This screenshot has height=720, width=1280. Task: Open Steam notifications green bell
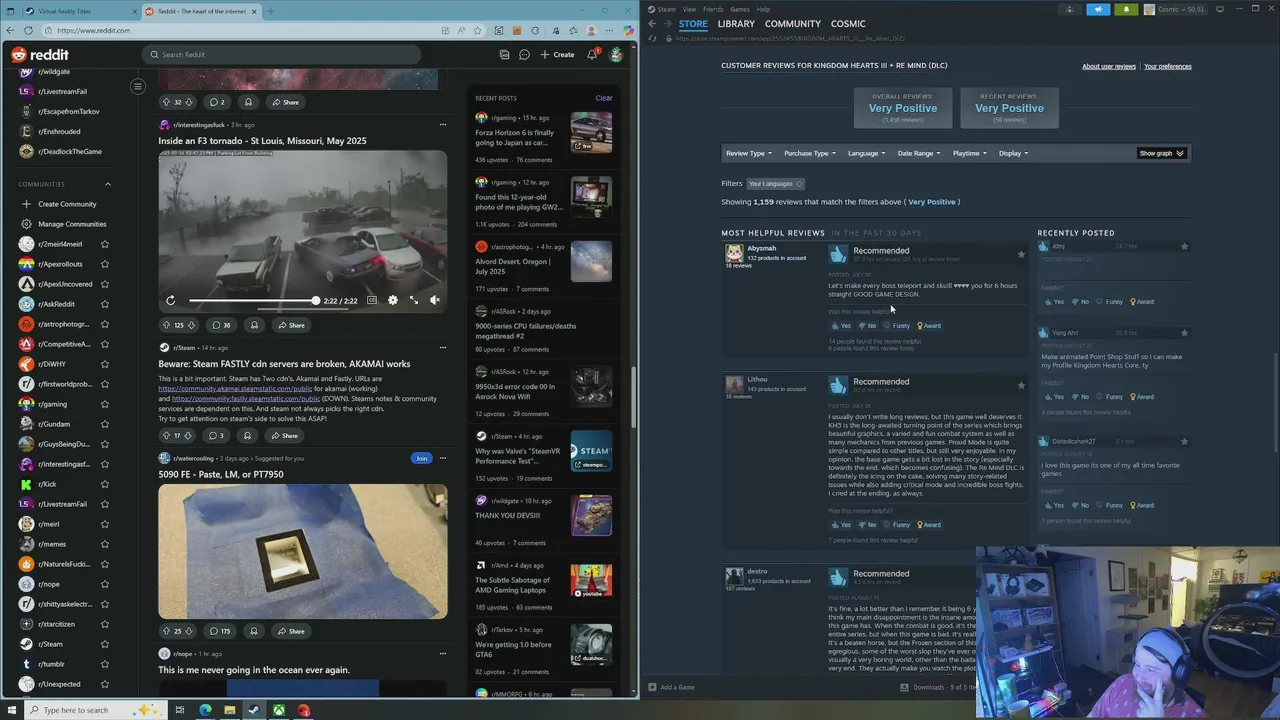(x=1126, y=9)
